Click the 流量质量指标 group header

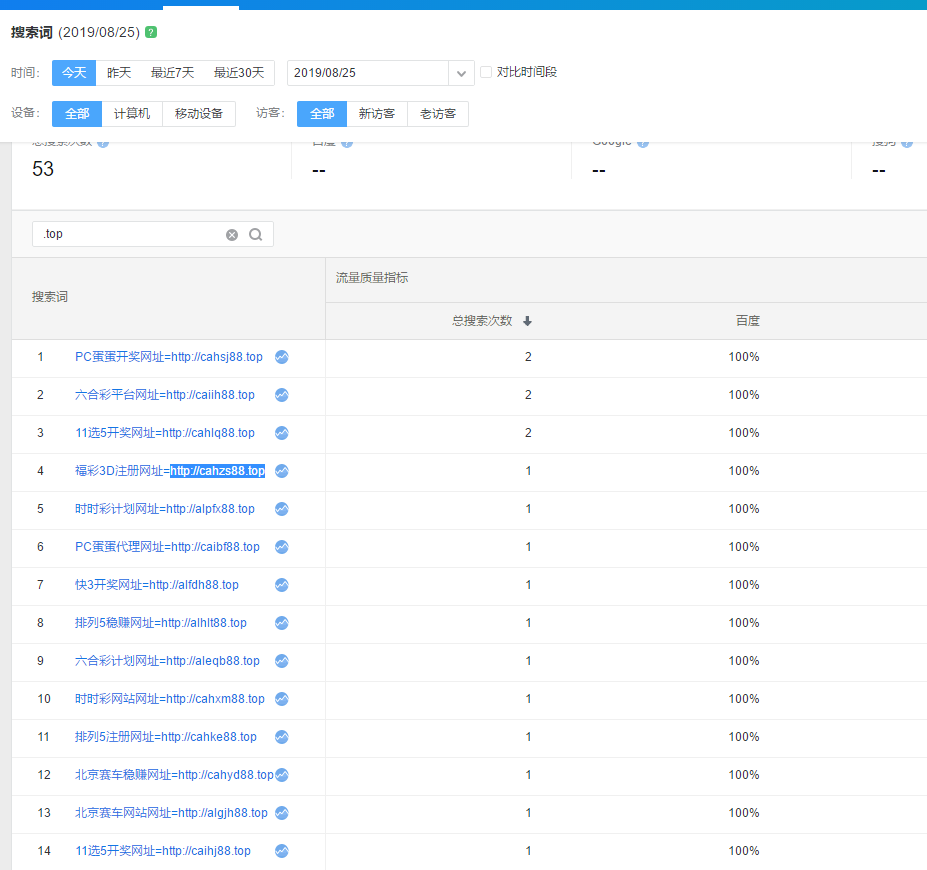coord(372,278)
